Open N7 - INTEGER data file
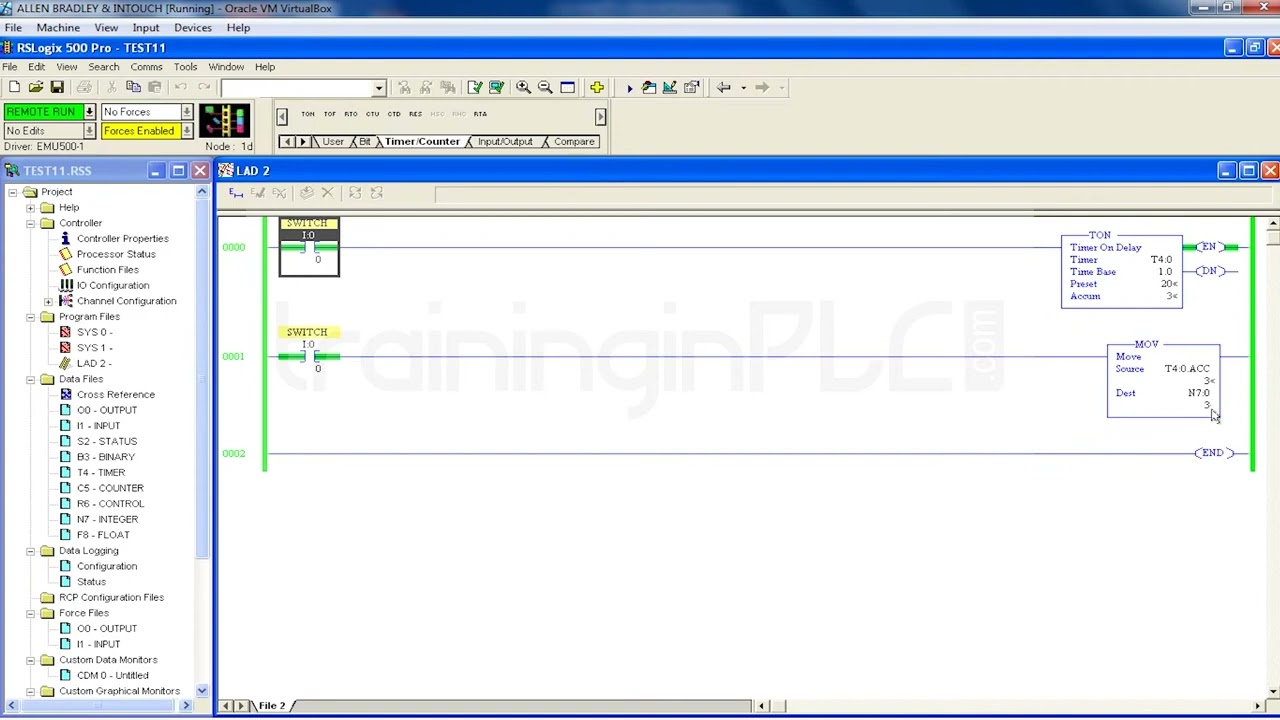1280x720 pixels. [x=107, y=519]
